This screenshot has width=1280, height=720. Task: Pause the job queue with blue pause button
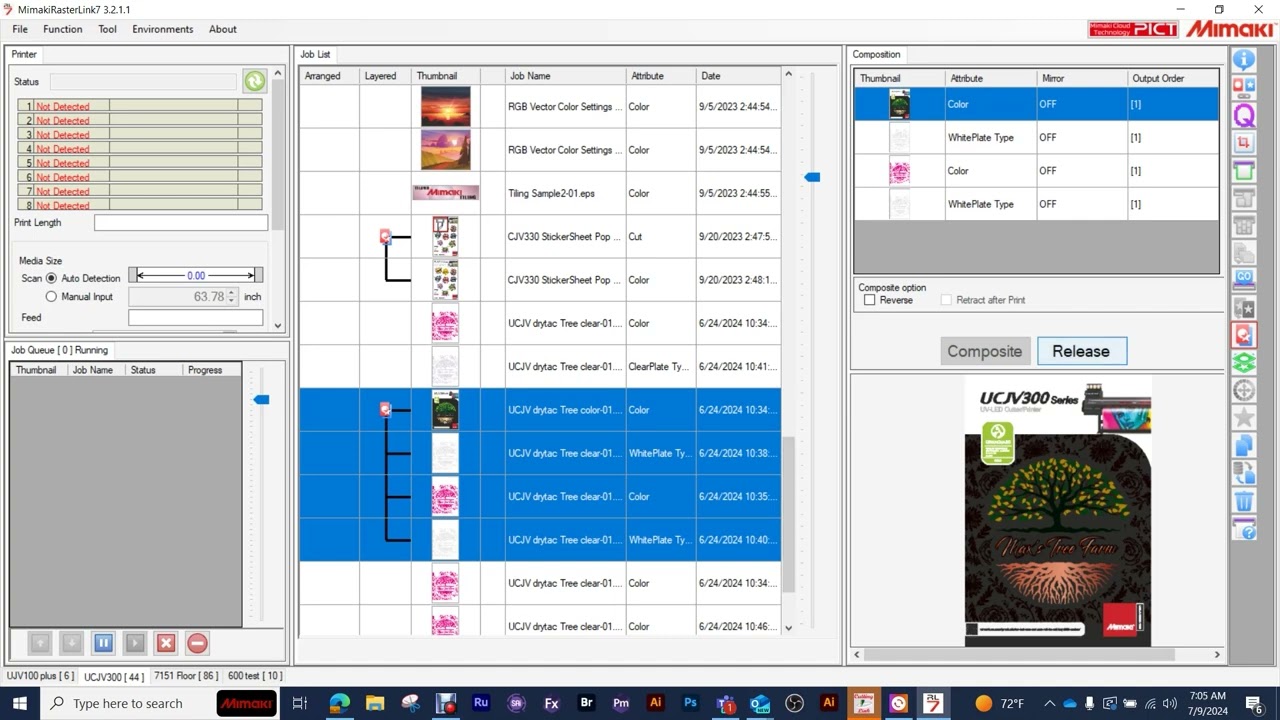[x=103, y=644]
